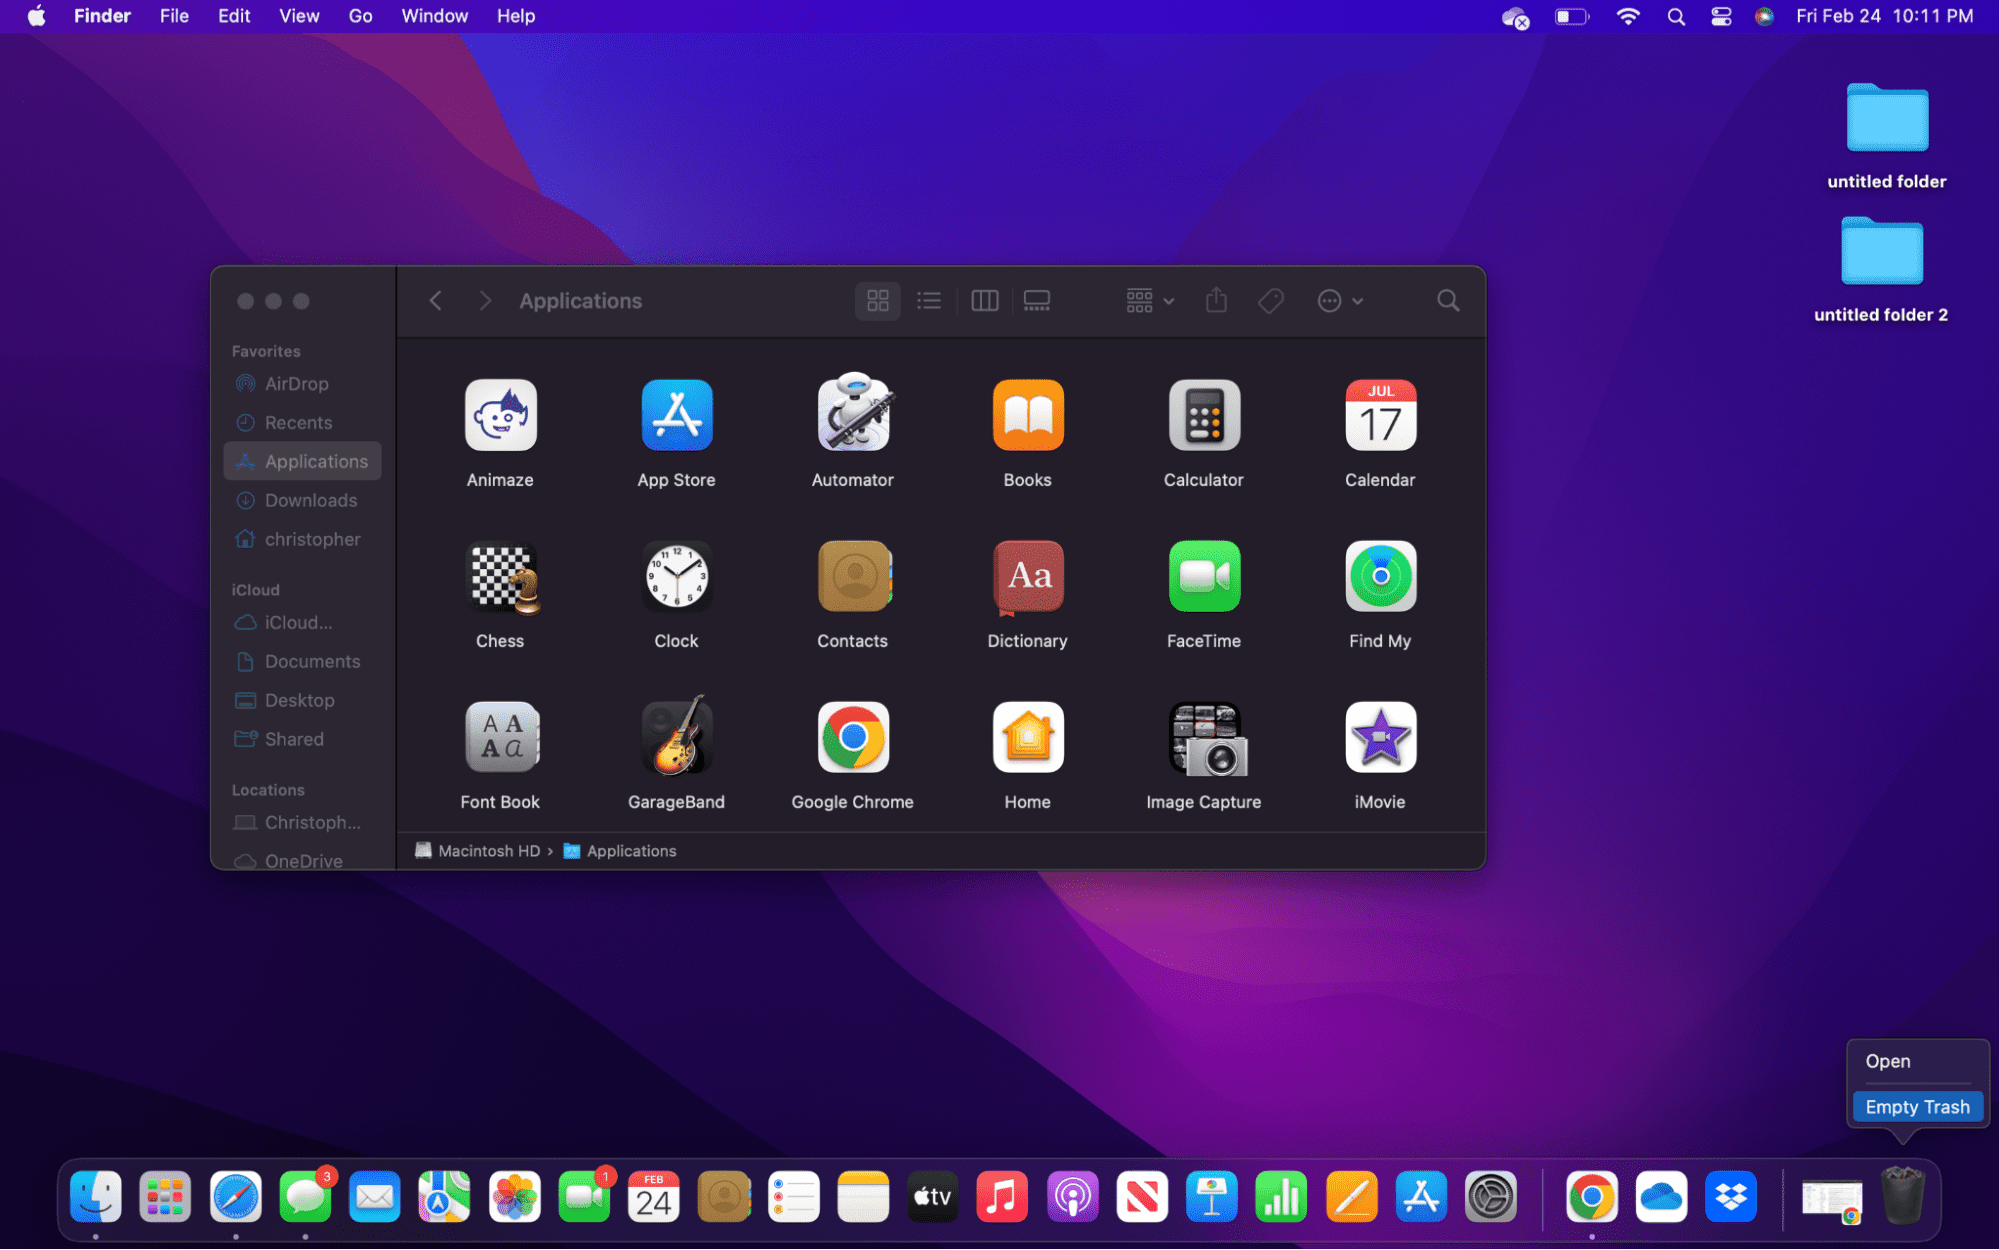
Task: Select the Automator app icon
Action: (853, 413)
